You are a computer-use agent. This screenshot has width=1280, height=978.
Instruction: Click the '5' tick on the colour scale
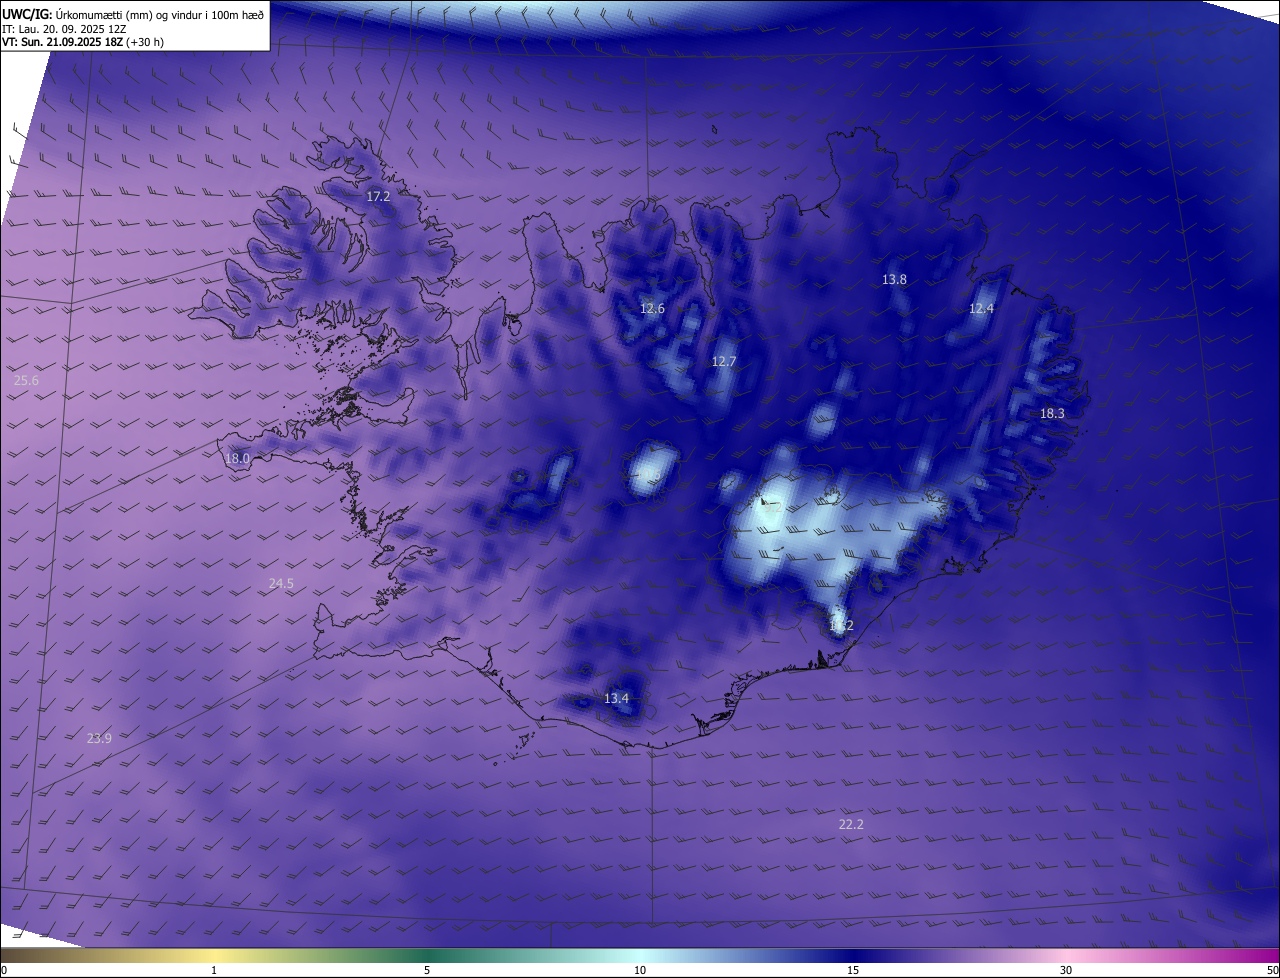coord(427,970)
